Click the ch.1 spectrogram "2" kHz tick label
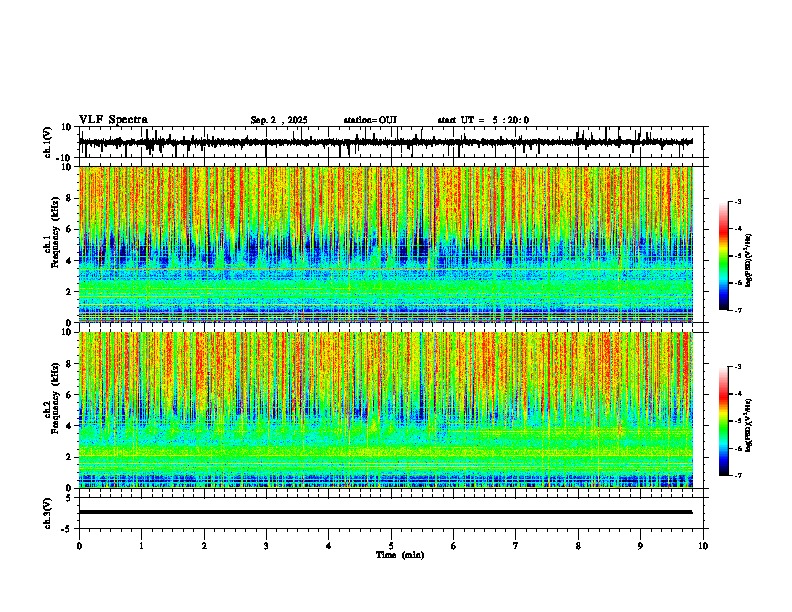This screenshot has height=612, width=792. 70,292
